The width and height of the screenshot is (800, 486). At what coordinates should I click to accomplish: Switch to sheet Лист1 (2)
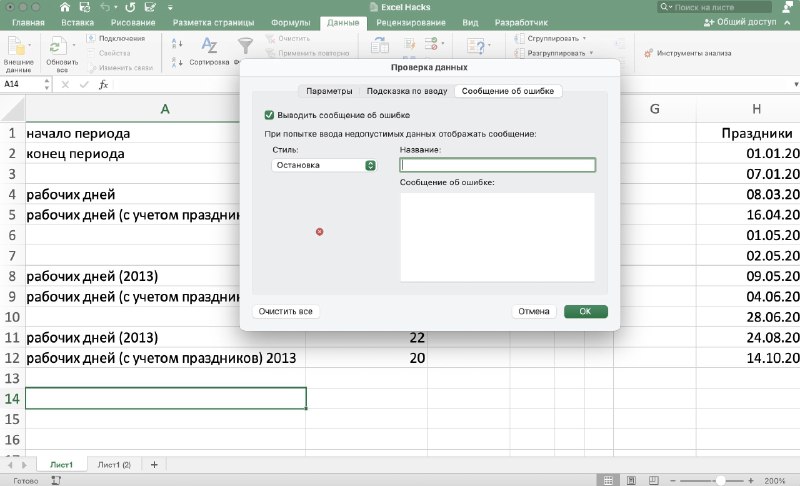tap(114, 465)
